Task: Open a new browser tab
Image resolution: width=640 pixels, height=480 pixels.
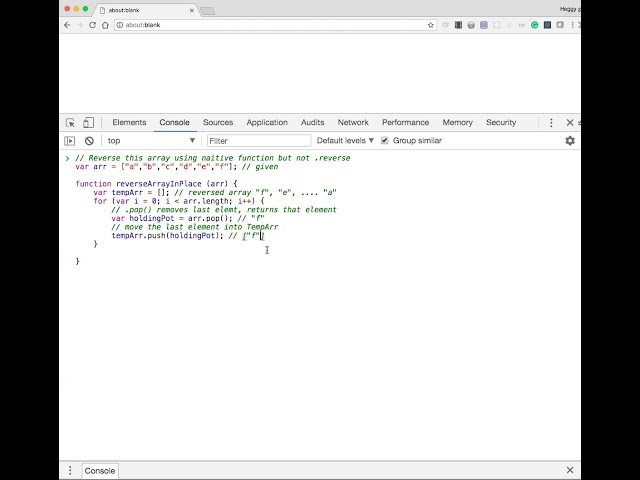Action: click(207, 11)
